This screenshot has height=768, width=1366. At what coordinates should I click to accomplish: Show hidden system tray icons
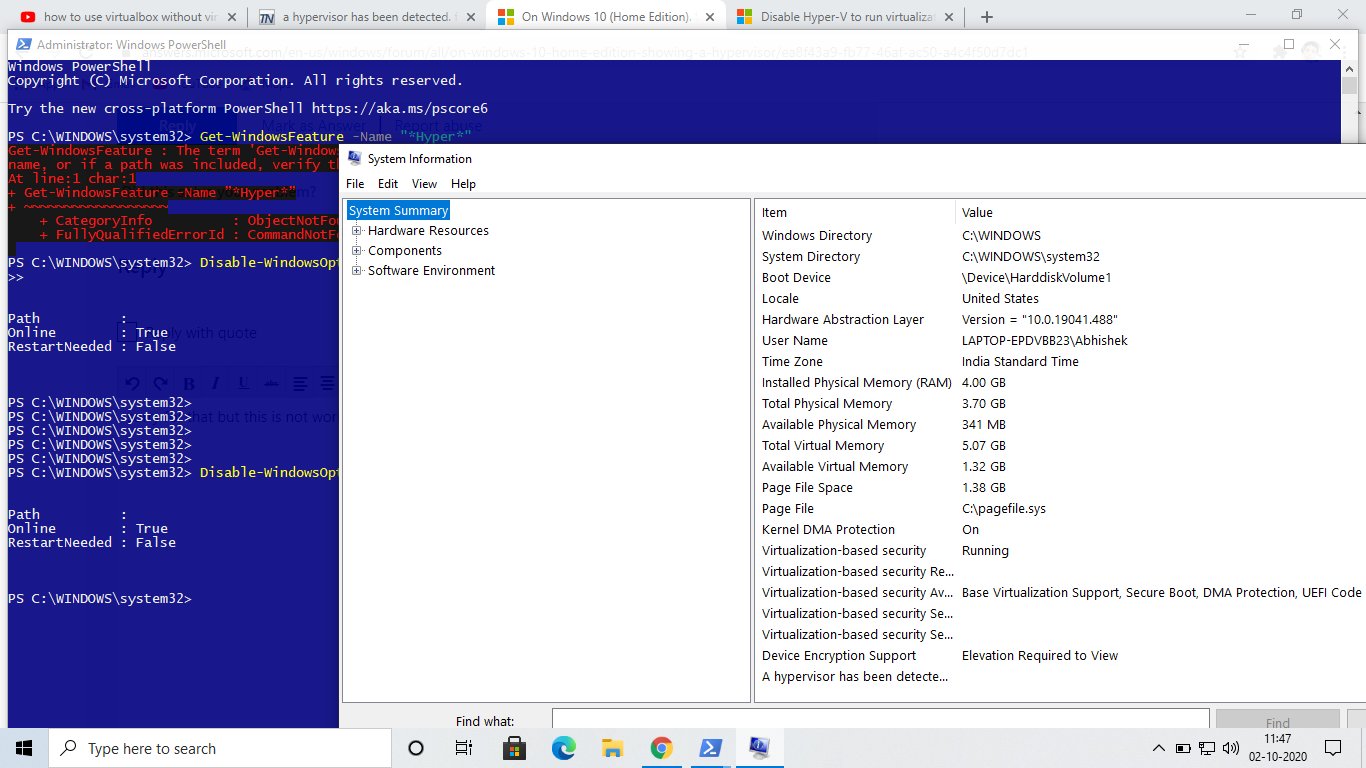point(1159,748)
